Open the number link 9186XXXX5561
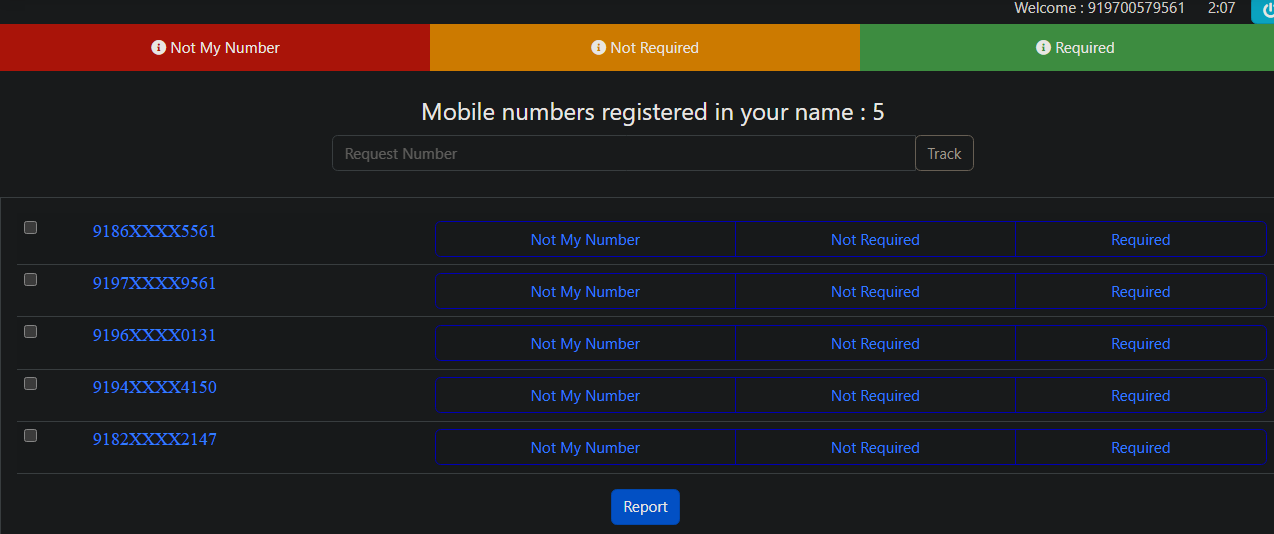The width and height of the screenshot is (1274, 534). click(x=154, y=232)
